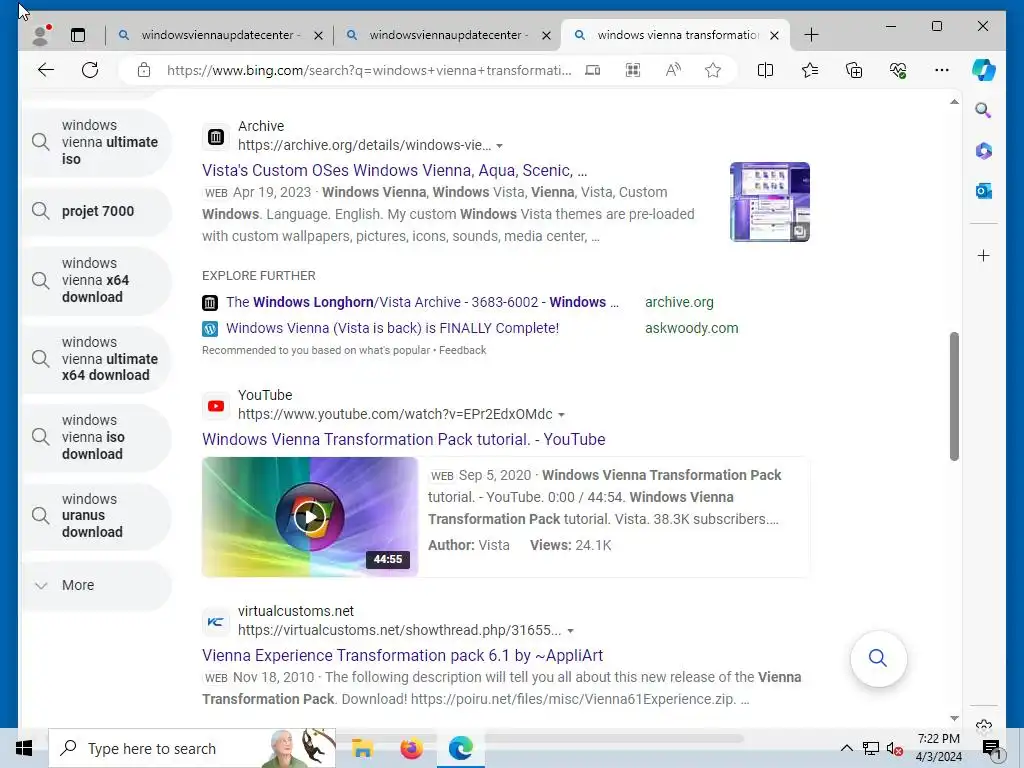1024x768 pixels.
Task: Select the windows vienna transformation tab
Action: pyautogui.click(x=676, y=35)
